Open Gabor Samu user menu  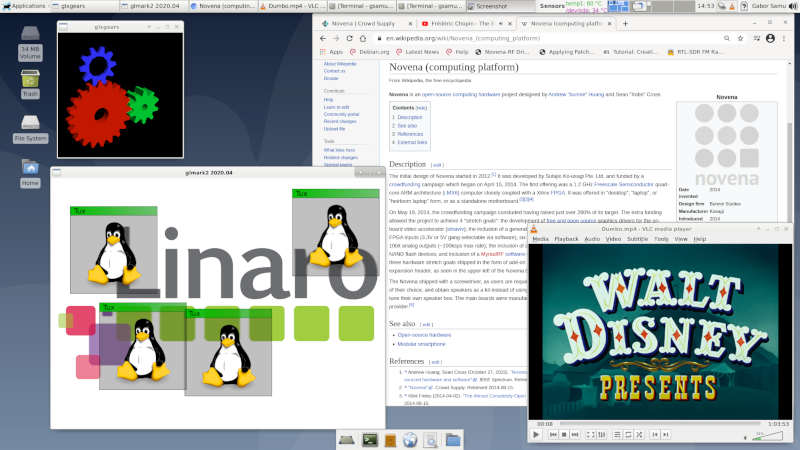coord(770,6)
